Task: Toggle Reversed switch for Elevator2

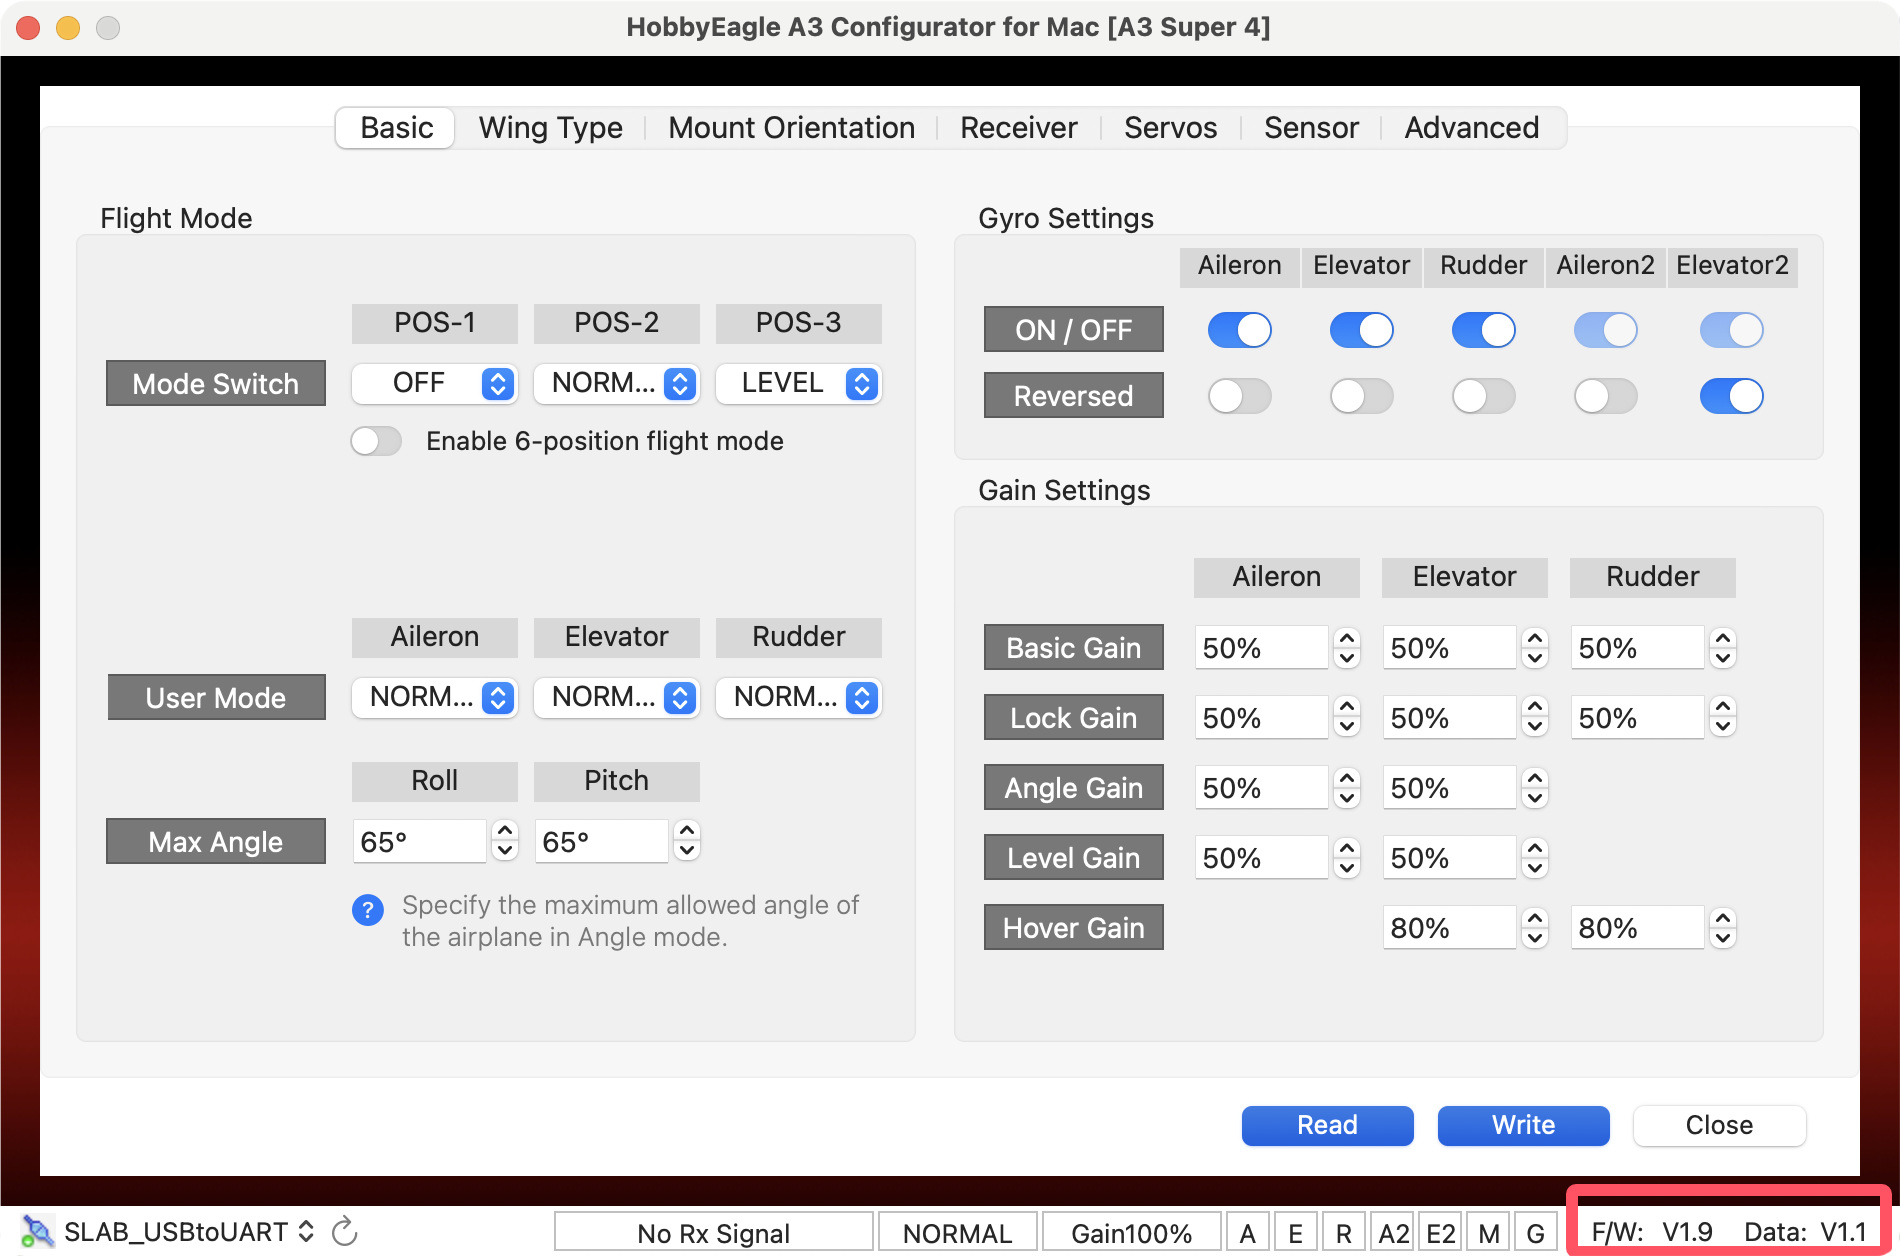Action: [x=1731, y=396]
